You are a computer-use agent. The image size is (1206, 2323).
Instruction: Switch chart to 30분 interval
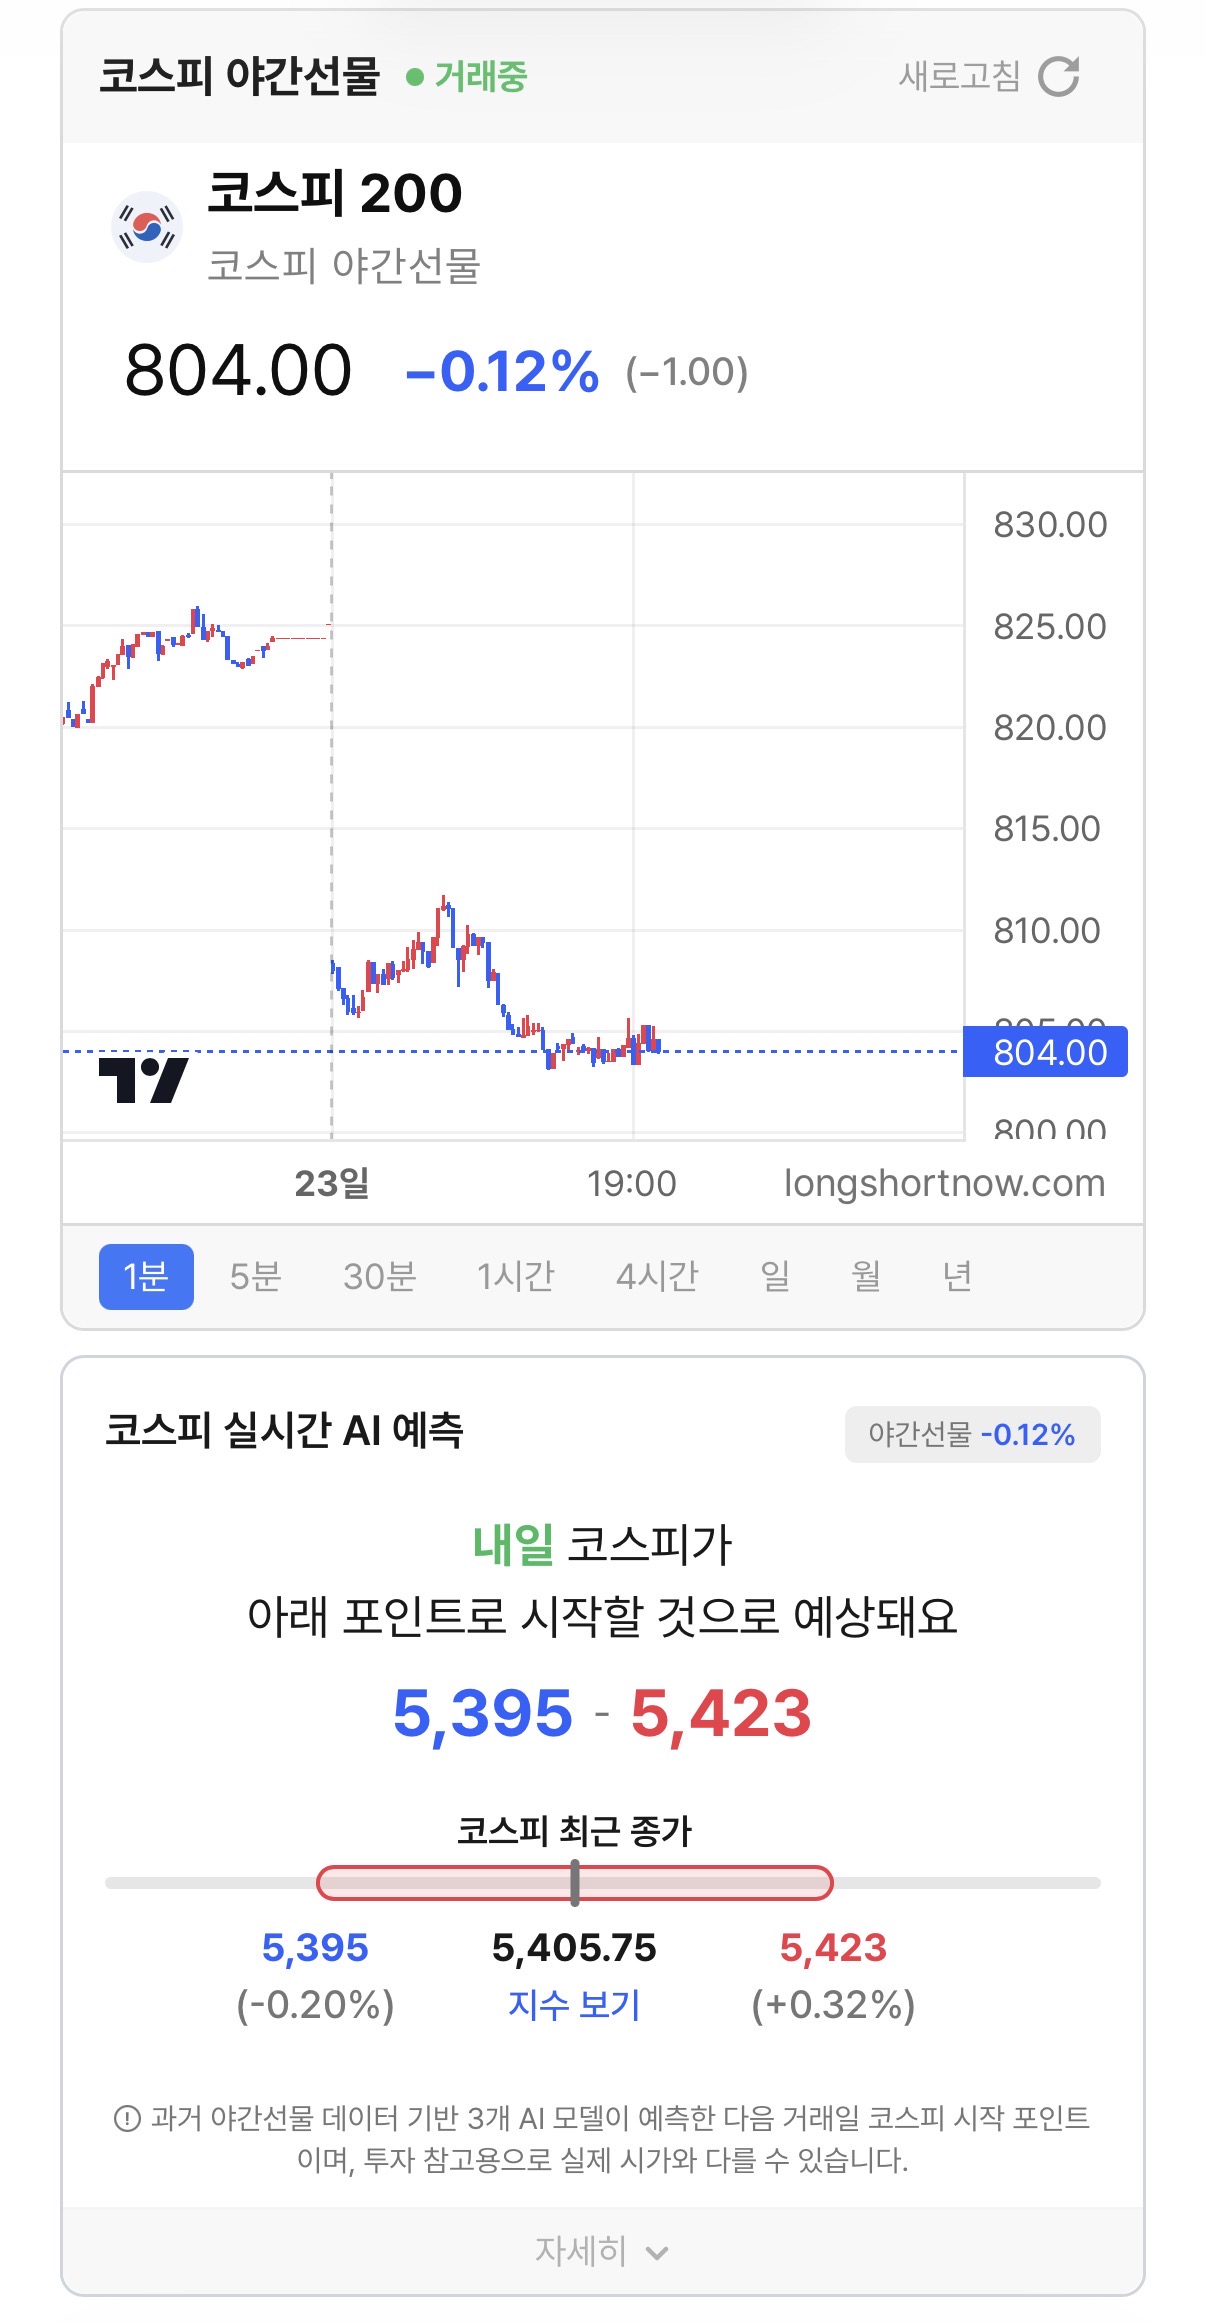[x=379, y=1276]
